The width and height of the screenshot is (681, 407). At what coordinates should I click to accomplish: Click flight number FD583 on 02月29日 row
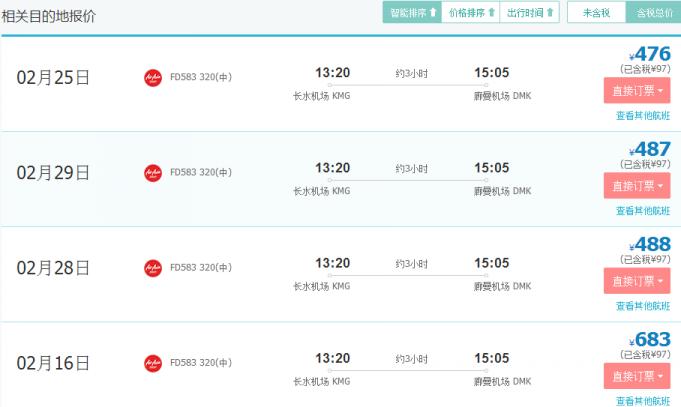coord(185,172)
